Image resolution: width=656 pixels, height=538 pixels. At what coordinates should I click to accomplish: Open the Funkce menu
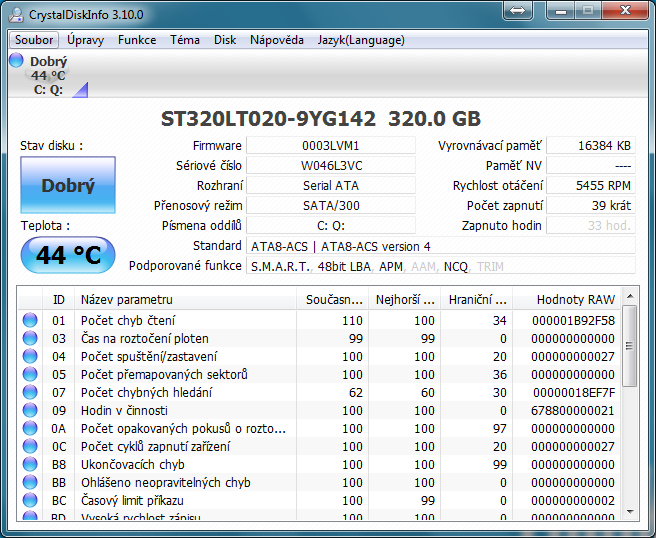[x=137, y=40]
